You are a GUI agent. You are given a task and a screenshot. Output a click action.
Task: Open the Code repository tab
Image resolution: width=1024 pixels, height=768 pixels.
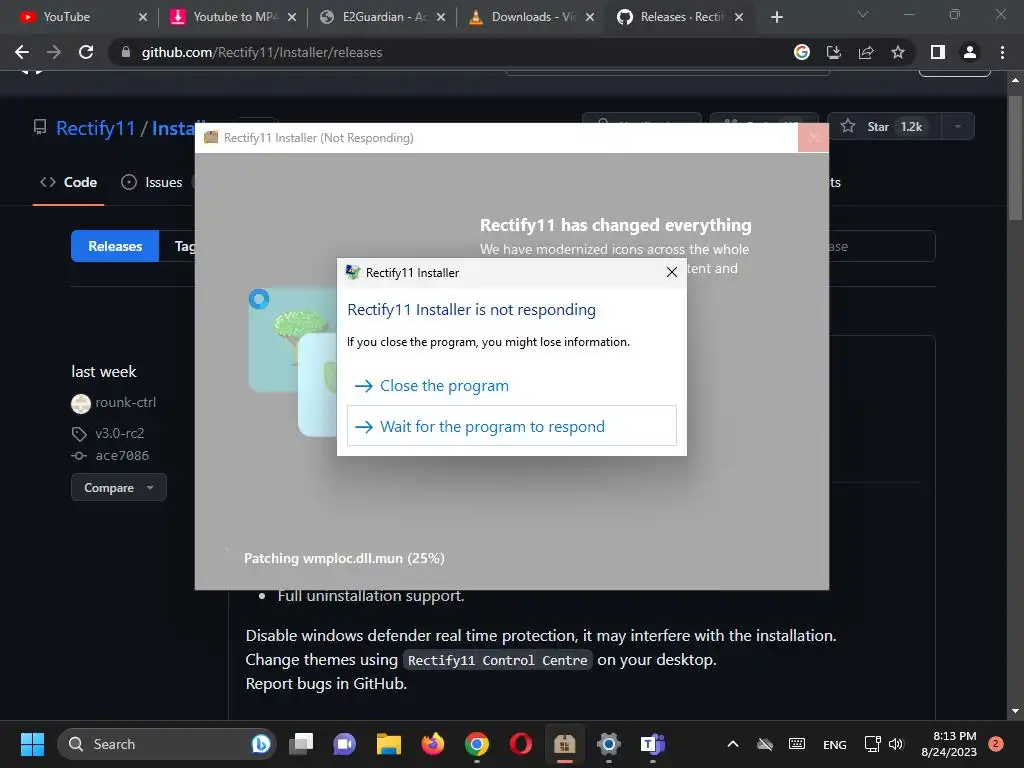(x=69, y=182)
